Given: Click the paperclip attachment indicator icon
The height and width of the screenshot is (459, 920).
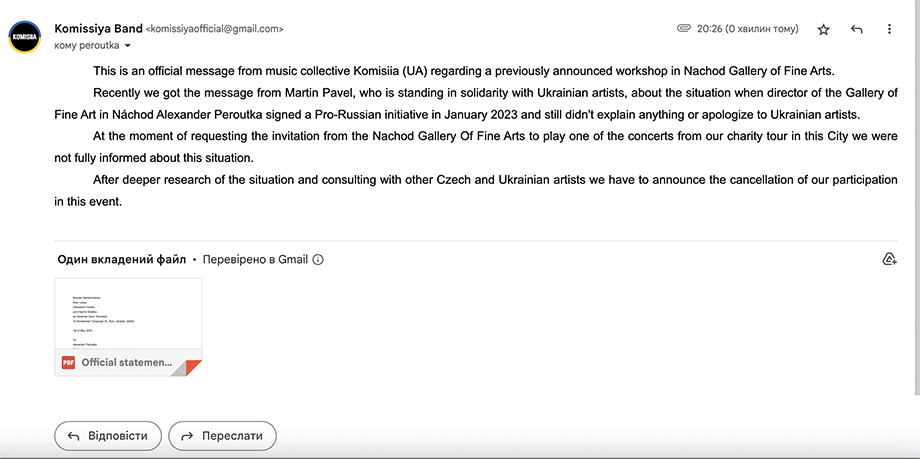Looking at the screenshot, I should click(x=684, y=28).
